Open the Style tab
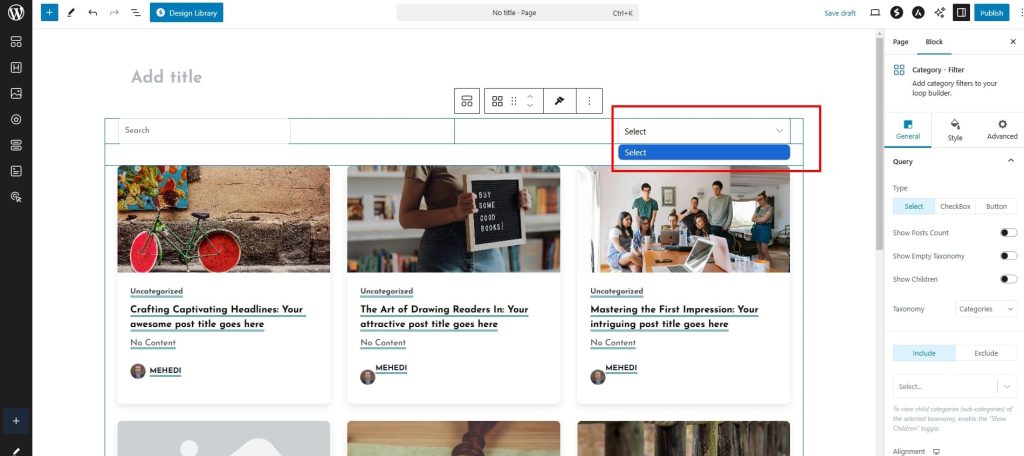 coord(954,130)
